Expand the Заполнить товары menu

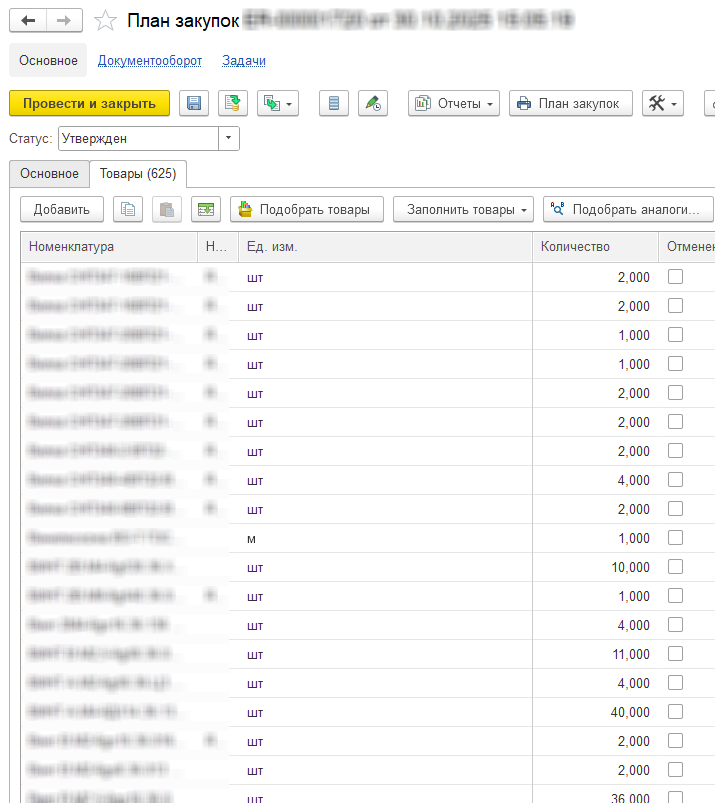point(463,209)
